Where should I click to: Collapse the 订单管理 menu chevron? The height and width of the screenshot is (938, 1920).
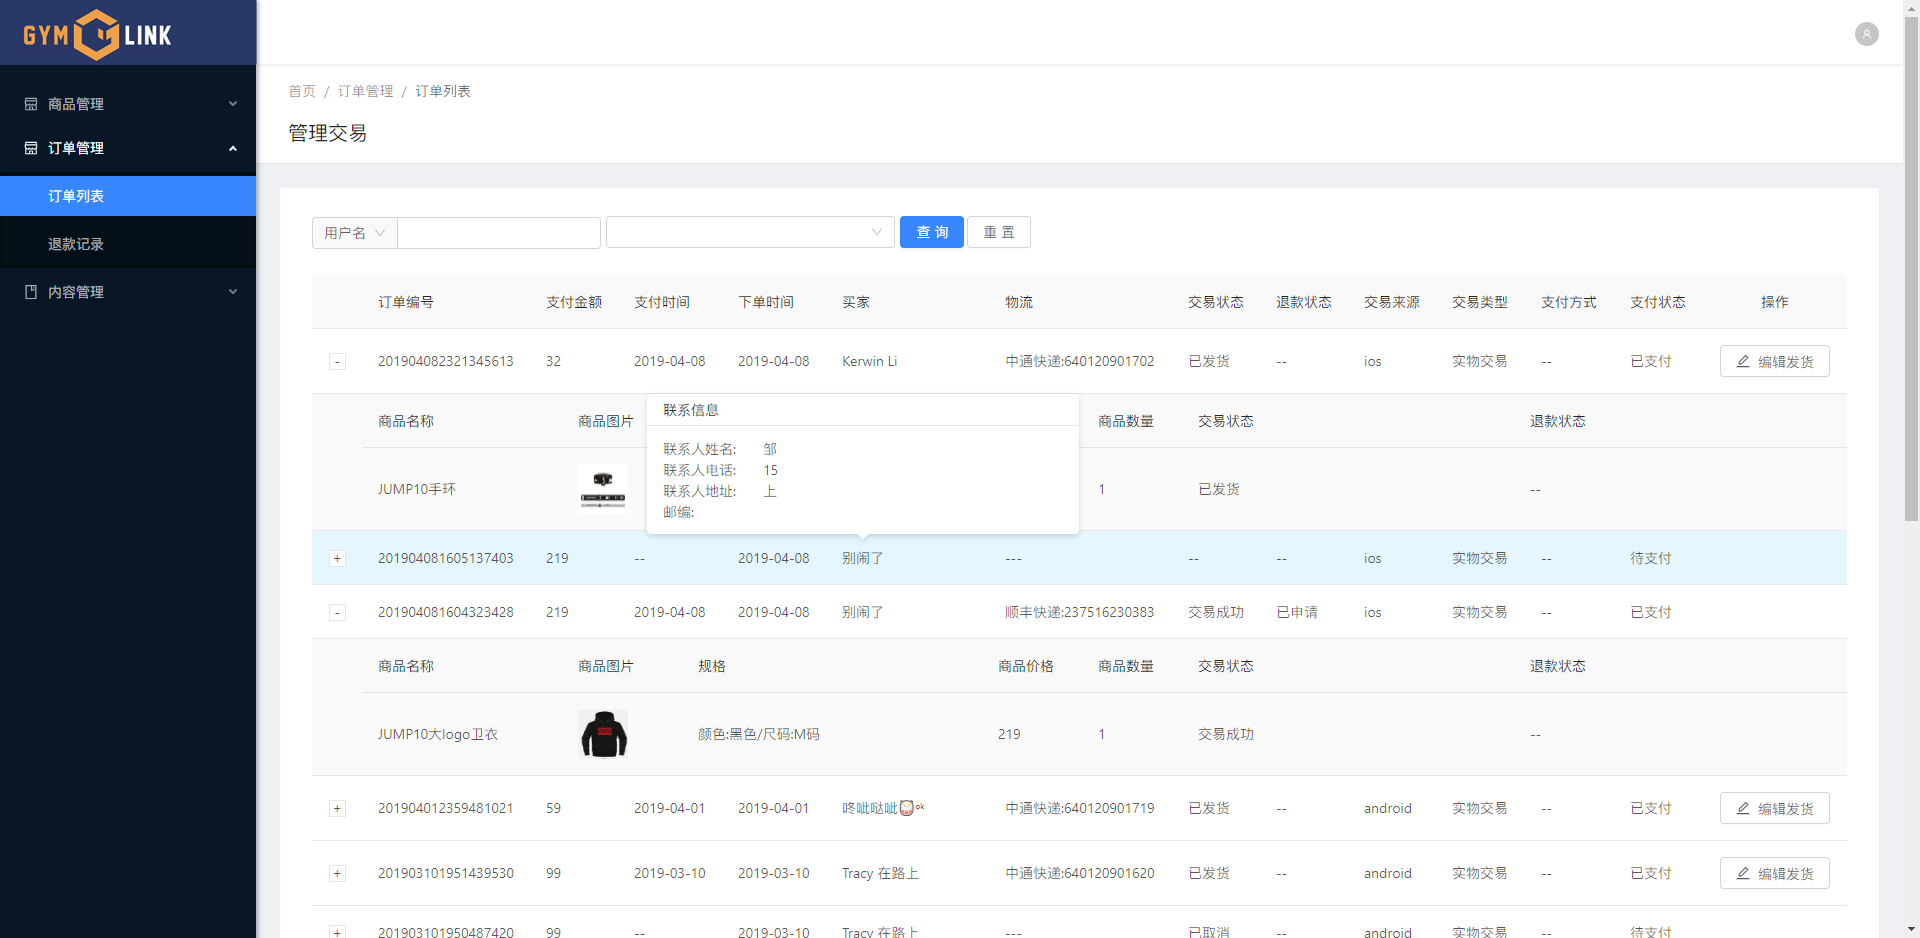(233, 148)
